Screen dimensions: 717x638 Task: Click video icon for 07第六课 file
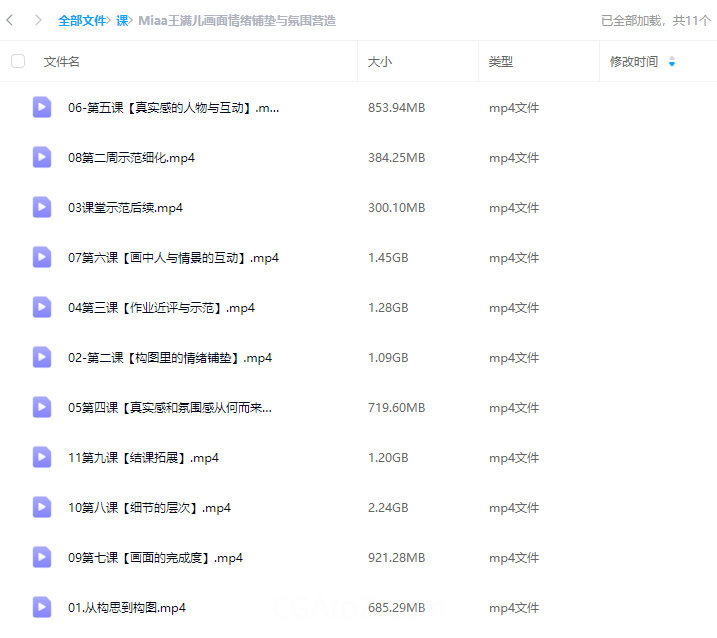tap(41, 257)
